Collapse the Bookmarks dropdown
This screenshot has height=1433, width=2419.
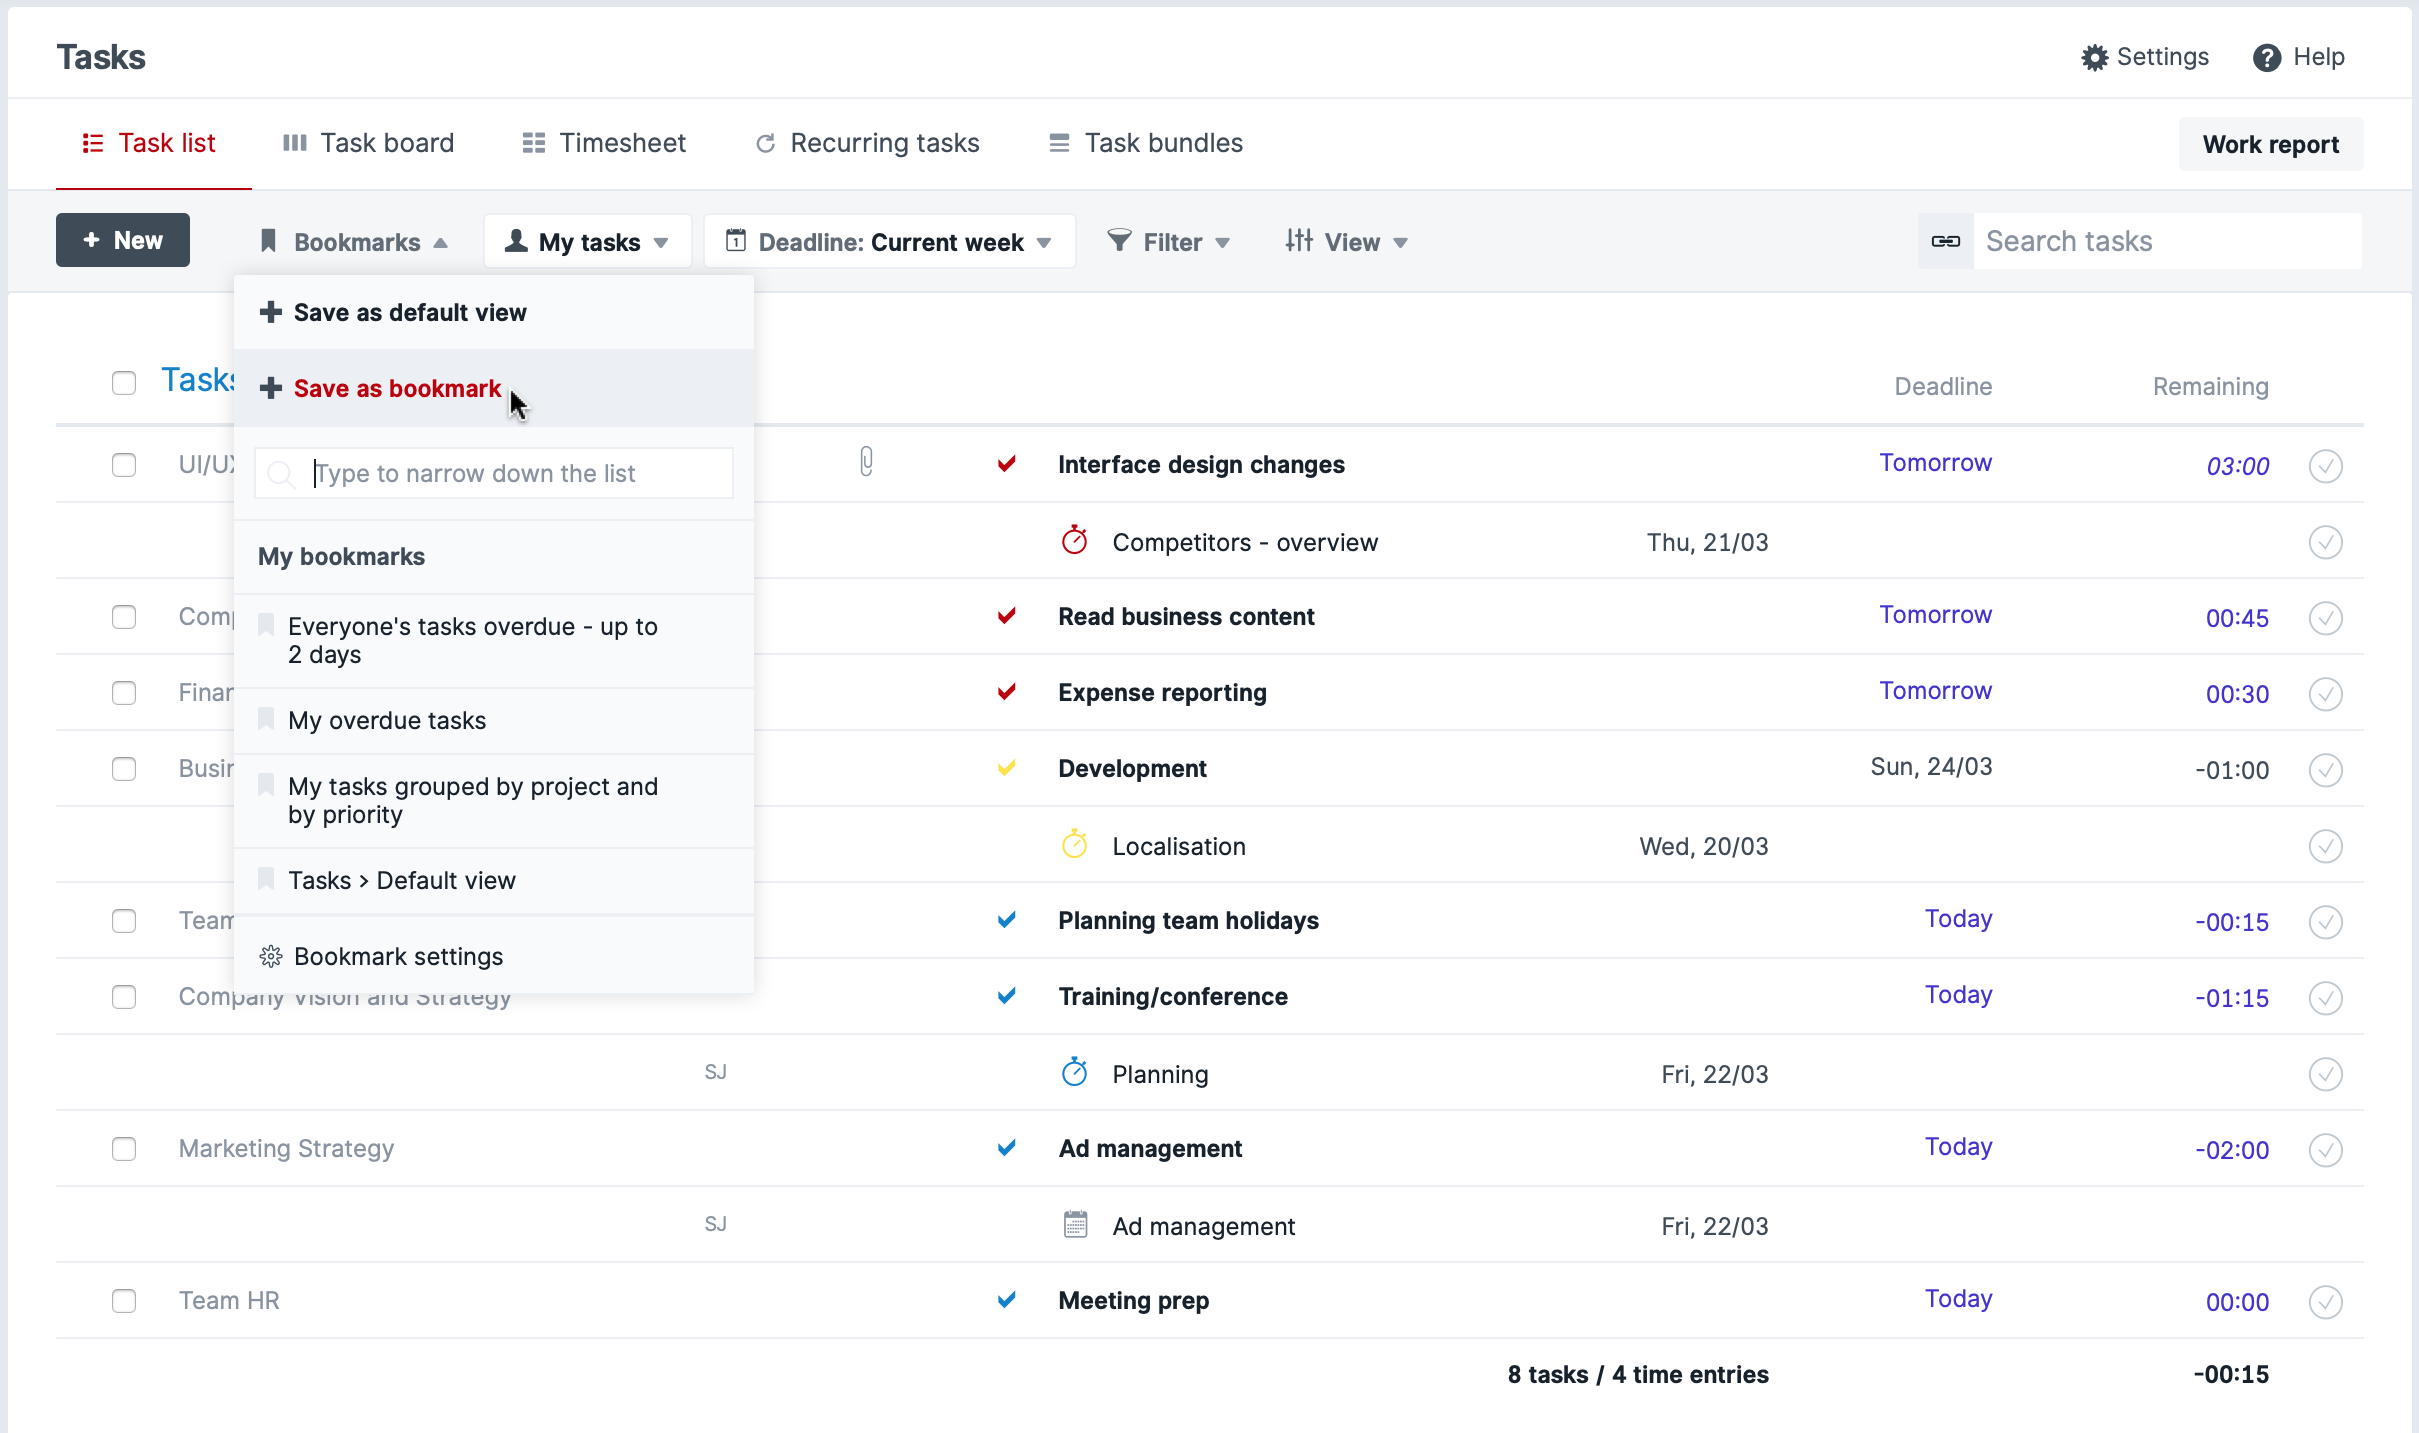353,242
